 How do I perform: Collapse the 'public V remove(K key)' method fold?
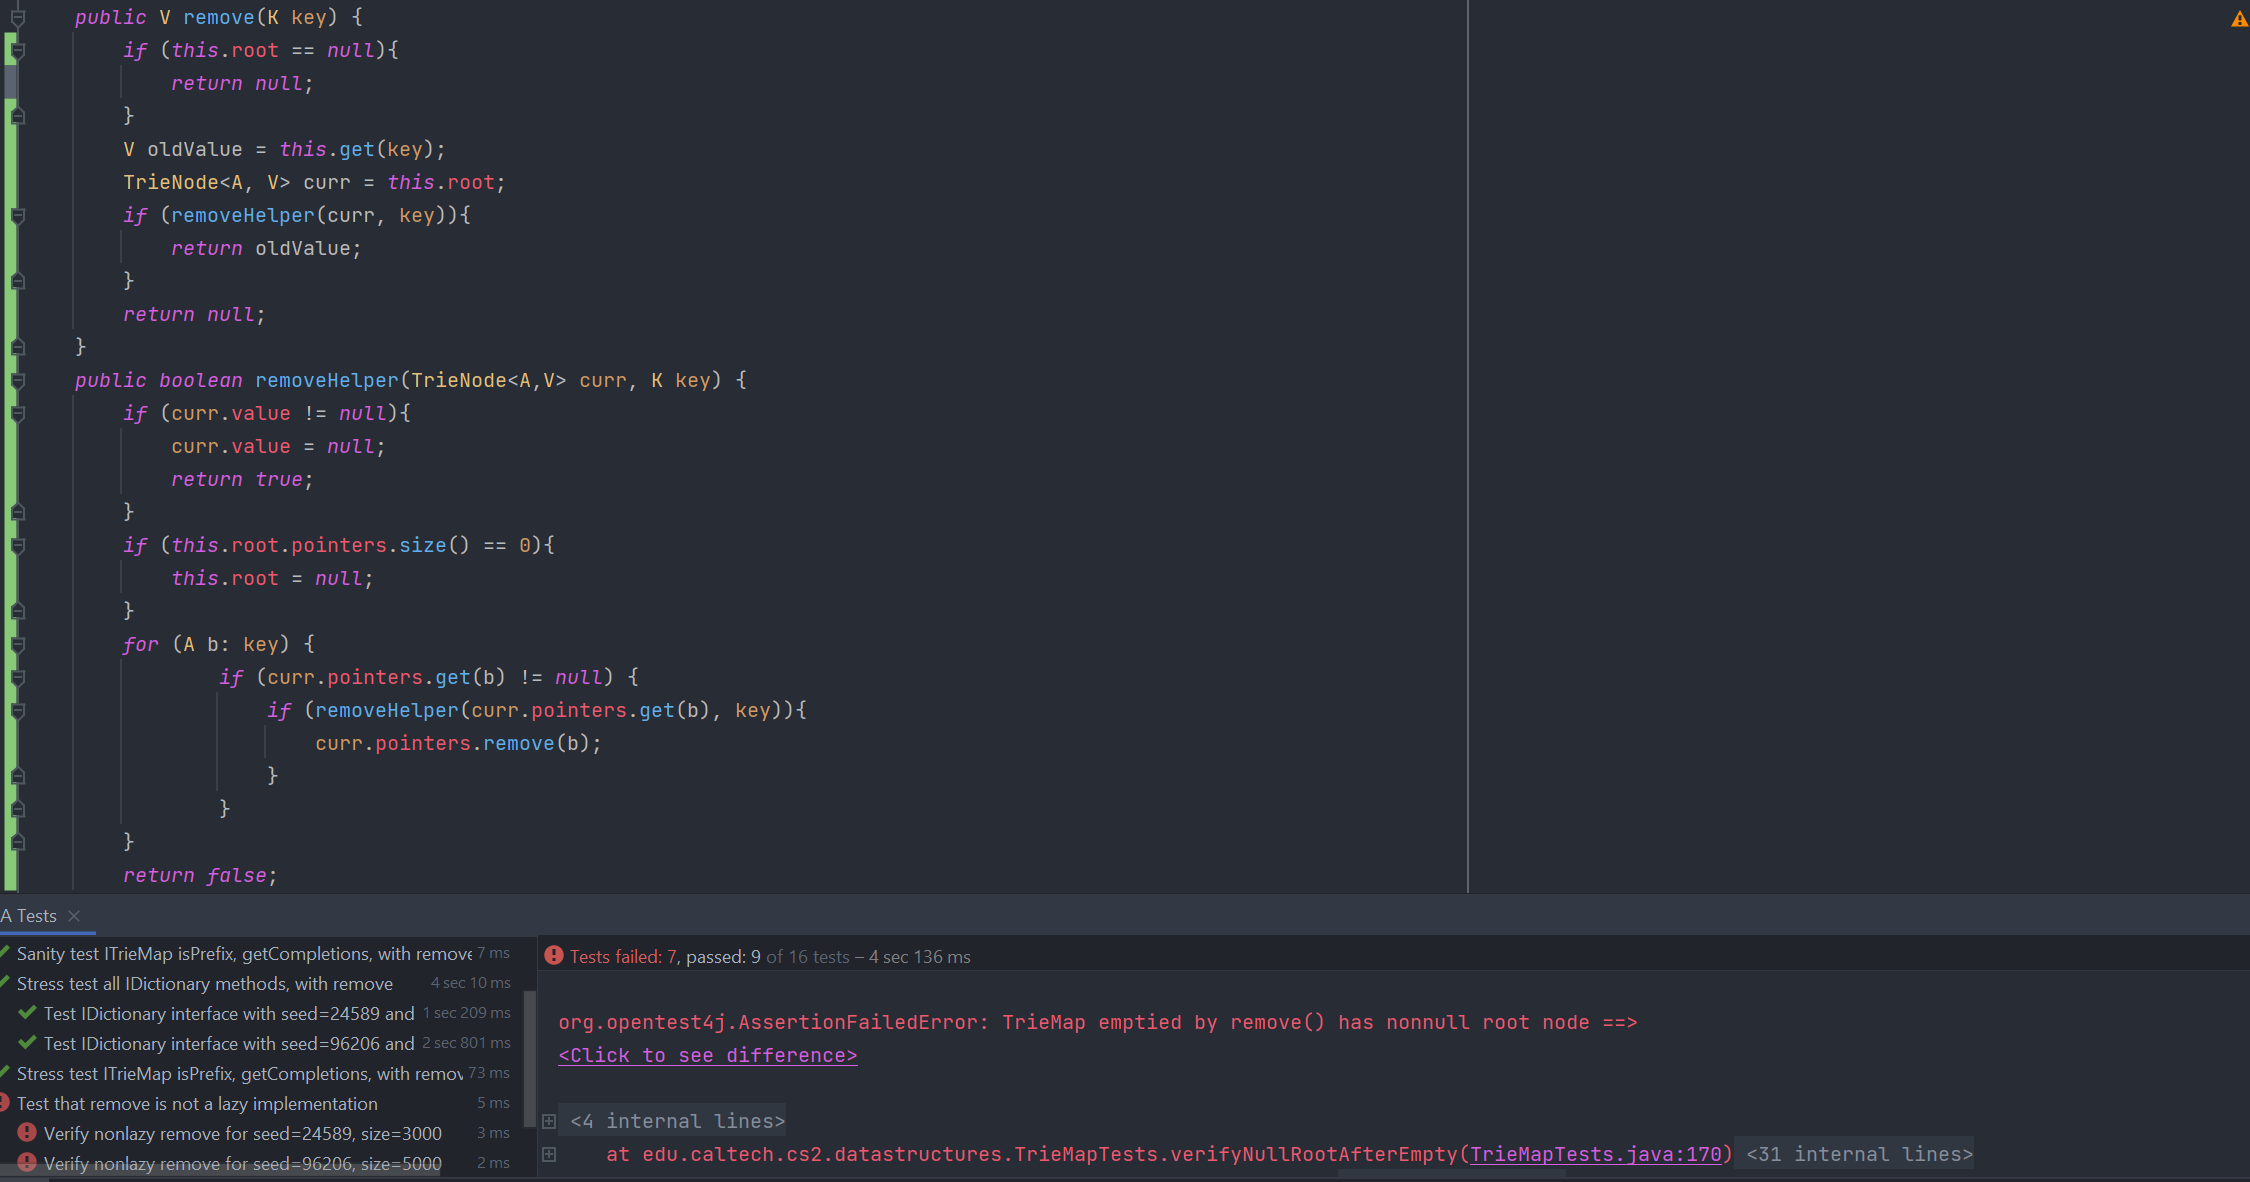click(x=17, y=18)
